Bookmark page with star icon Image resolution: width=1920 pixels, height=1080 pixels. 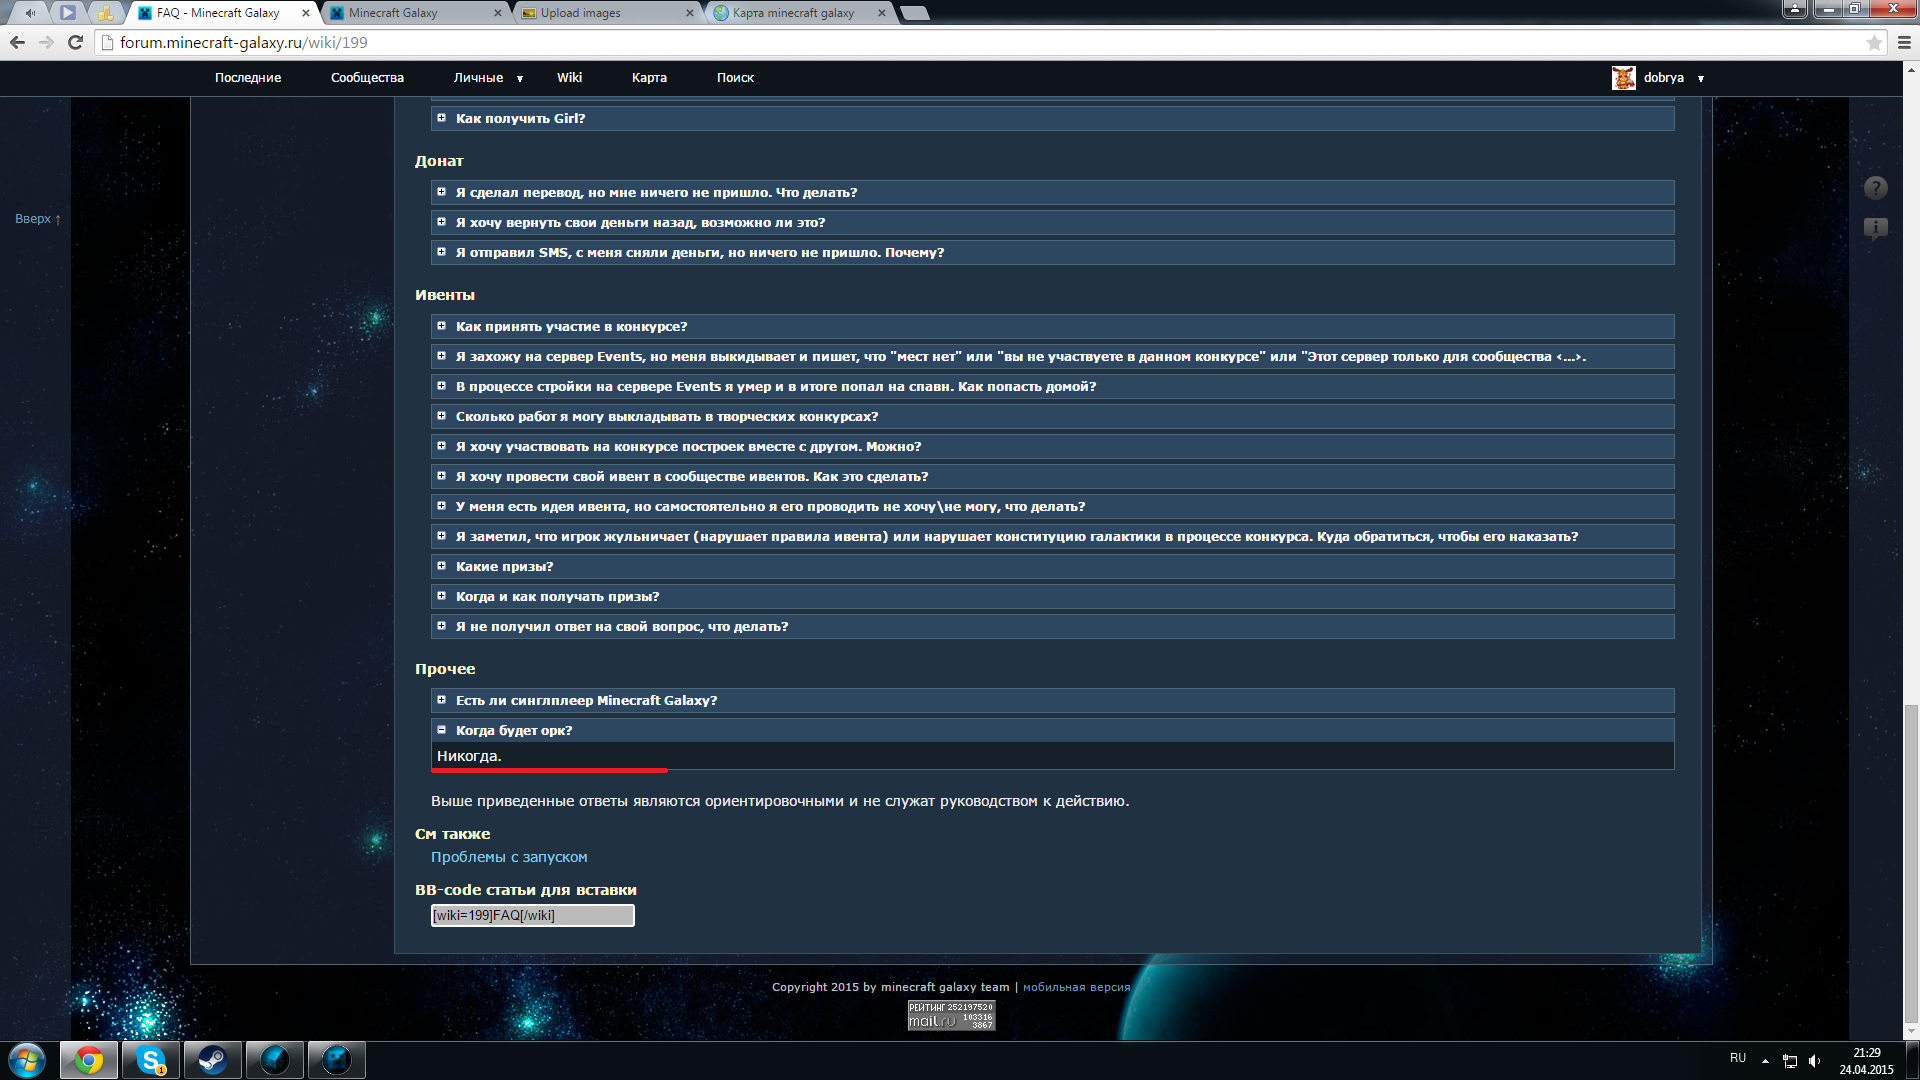point(1874,42)
